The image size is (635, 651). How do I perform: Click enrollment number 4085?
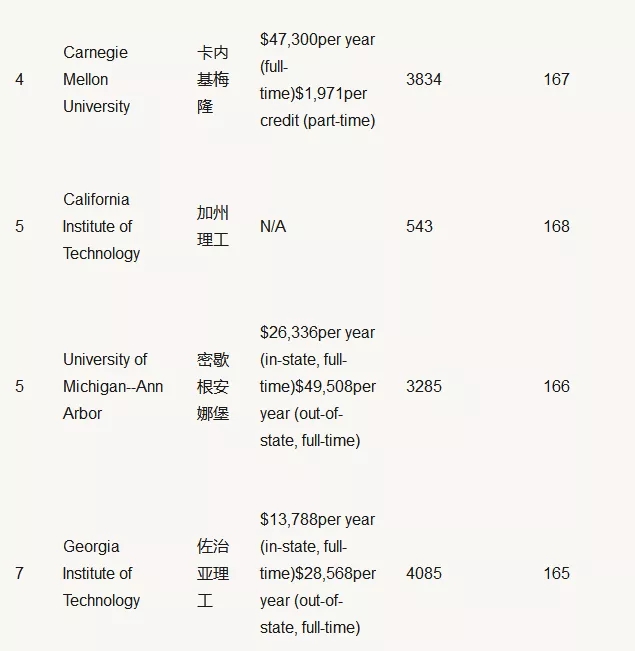point(424,573)
